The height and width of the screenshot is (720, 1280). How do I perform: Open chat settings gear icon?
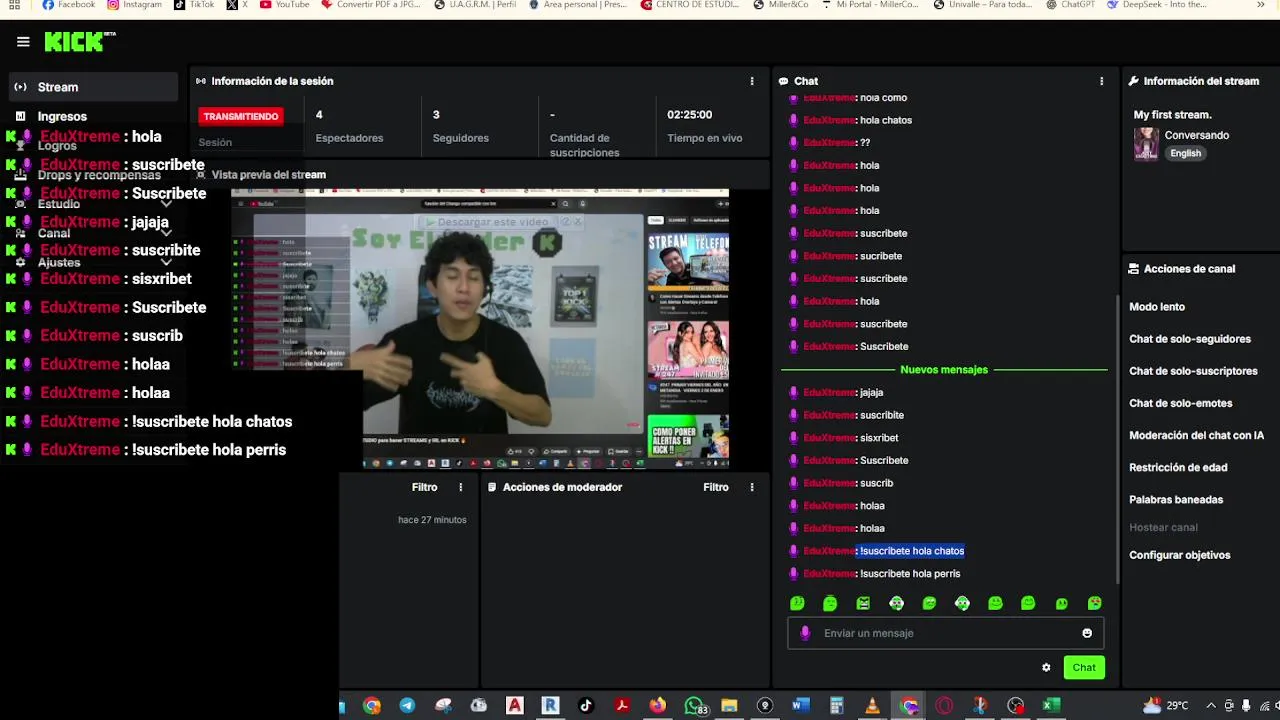[x=1046, y=668]
